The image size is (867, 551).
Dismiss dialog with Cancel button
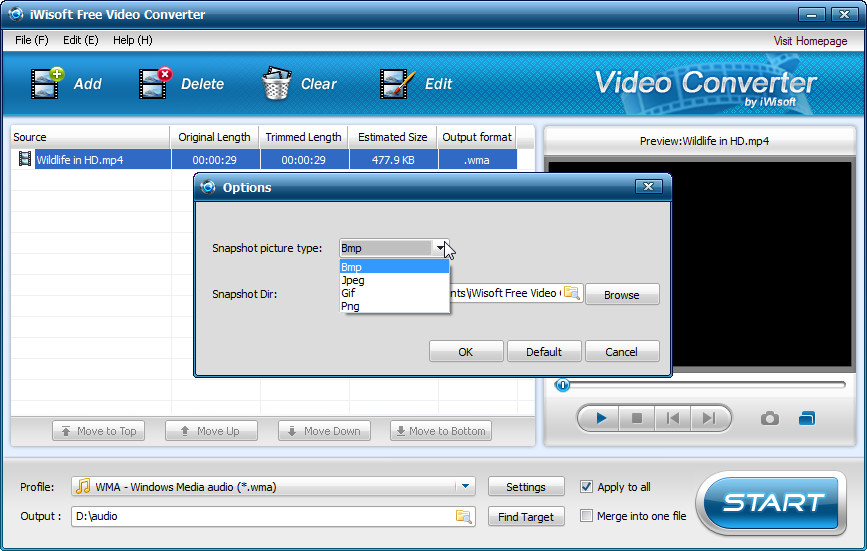621,351
